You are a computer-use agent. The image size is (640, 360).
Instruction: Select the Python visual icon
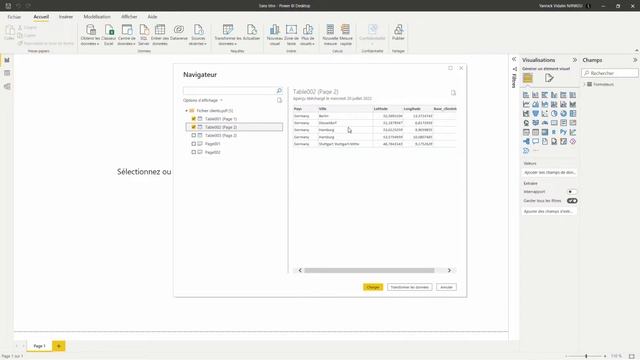(563, 132)
